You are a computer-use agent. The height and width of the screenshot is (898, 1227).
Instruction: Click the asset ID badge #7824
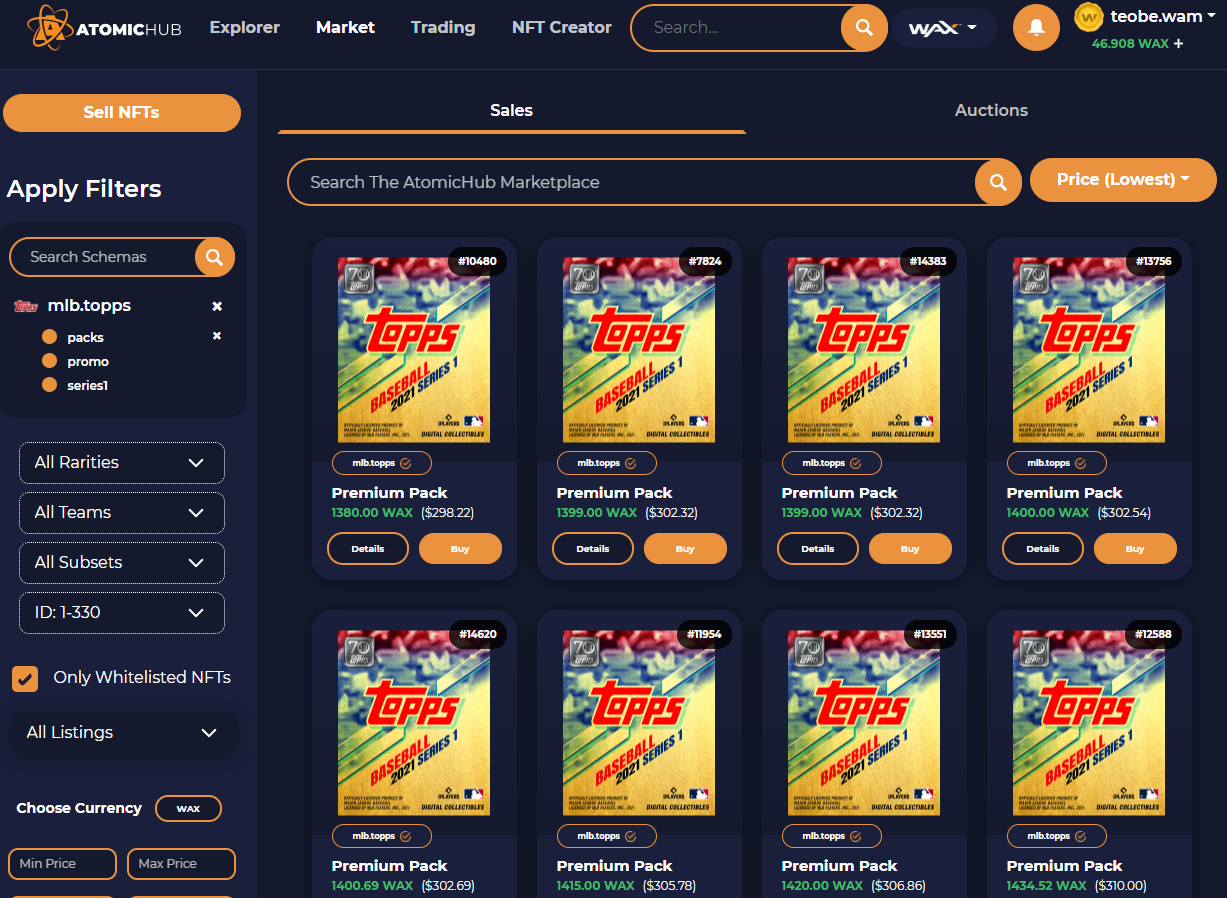coord(705,262)
